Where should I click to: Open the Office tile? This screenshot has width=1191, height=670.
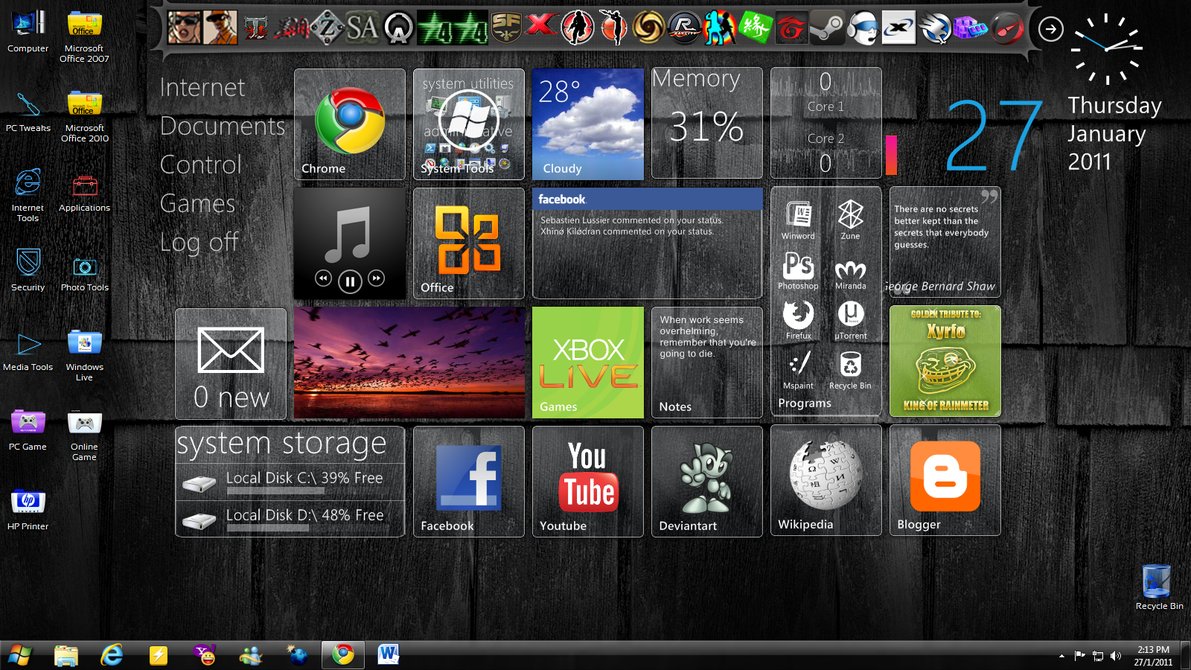468,243
